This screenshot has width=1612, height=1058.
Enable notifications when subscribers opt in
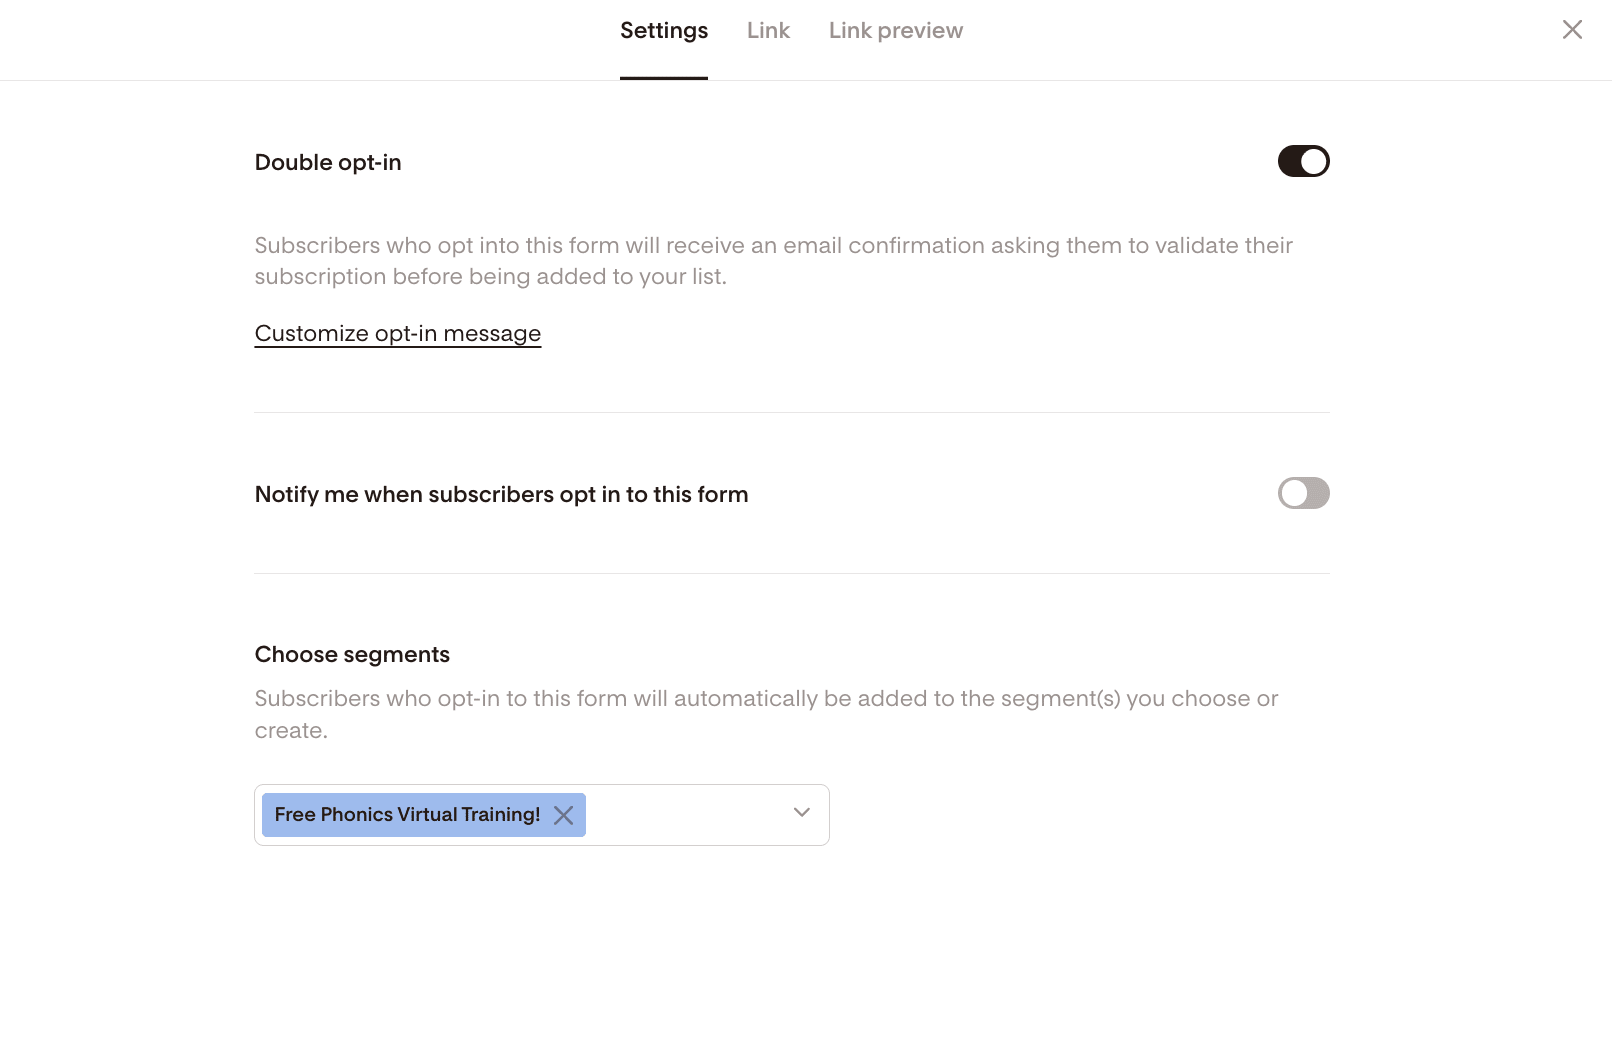pos(1303,493)
